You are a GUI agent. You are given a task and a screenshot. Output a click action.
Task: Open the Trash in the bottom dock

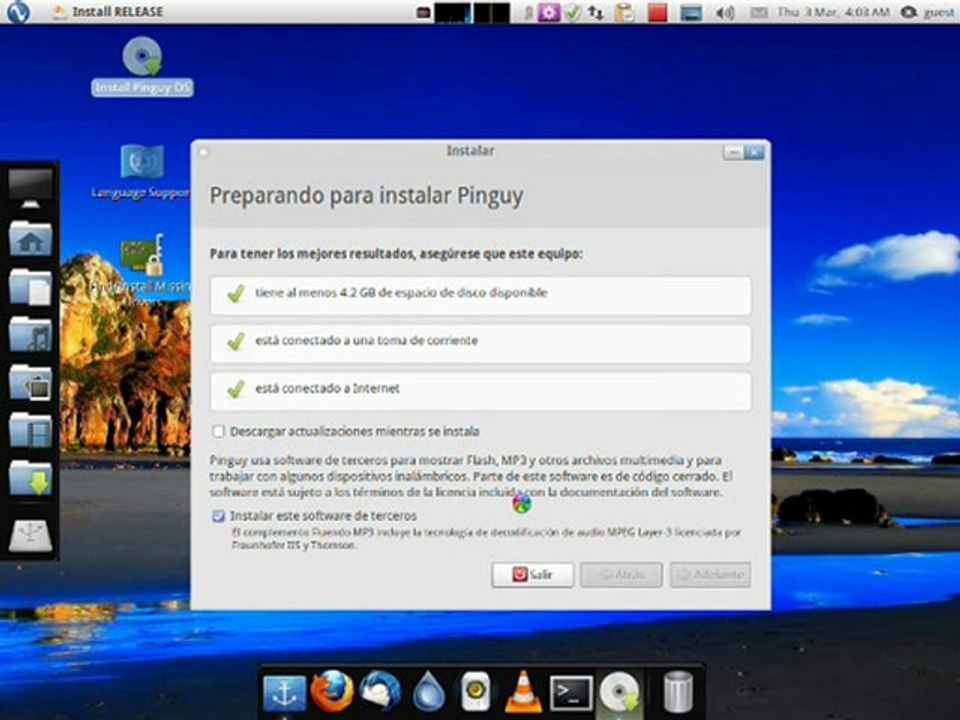678,692
